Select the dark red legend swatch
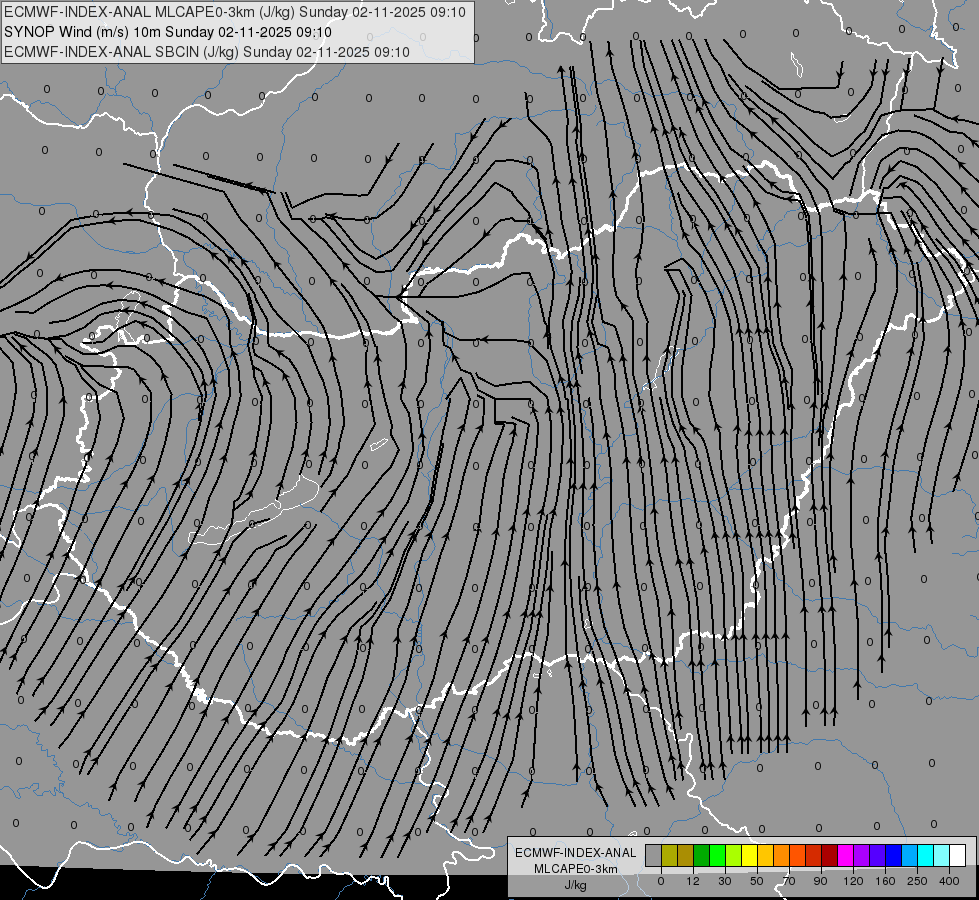979x900 pixels. click(x=829, y=855)
